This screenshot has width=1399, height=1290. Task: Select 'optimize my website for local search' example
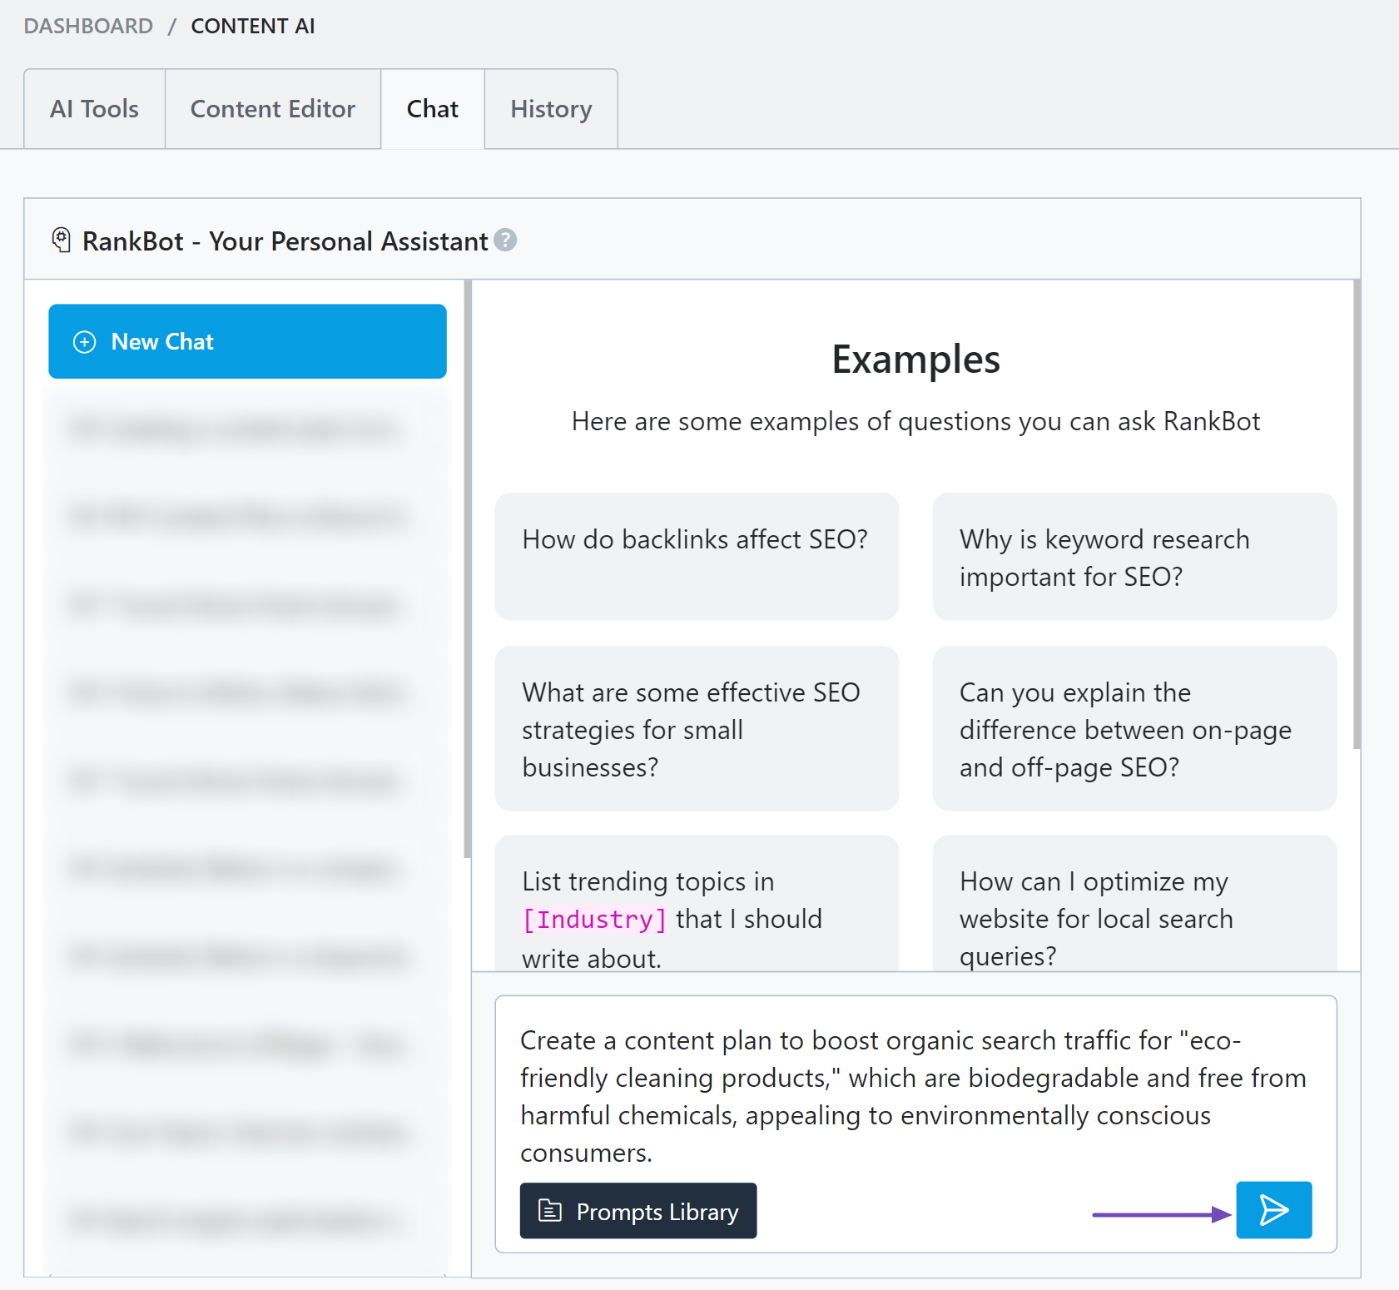click(1134, 904)
